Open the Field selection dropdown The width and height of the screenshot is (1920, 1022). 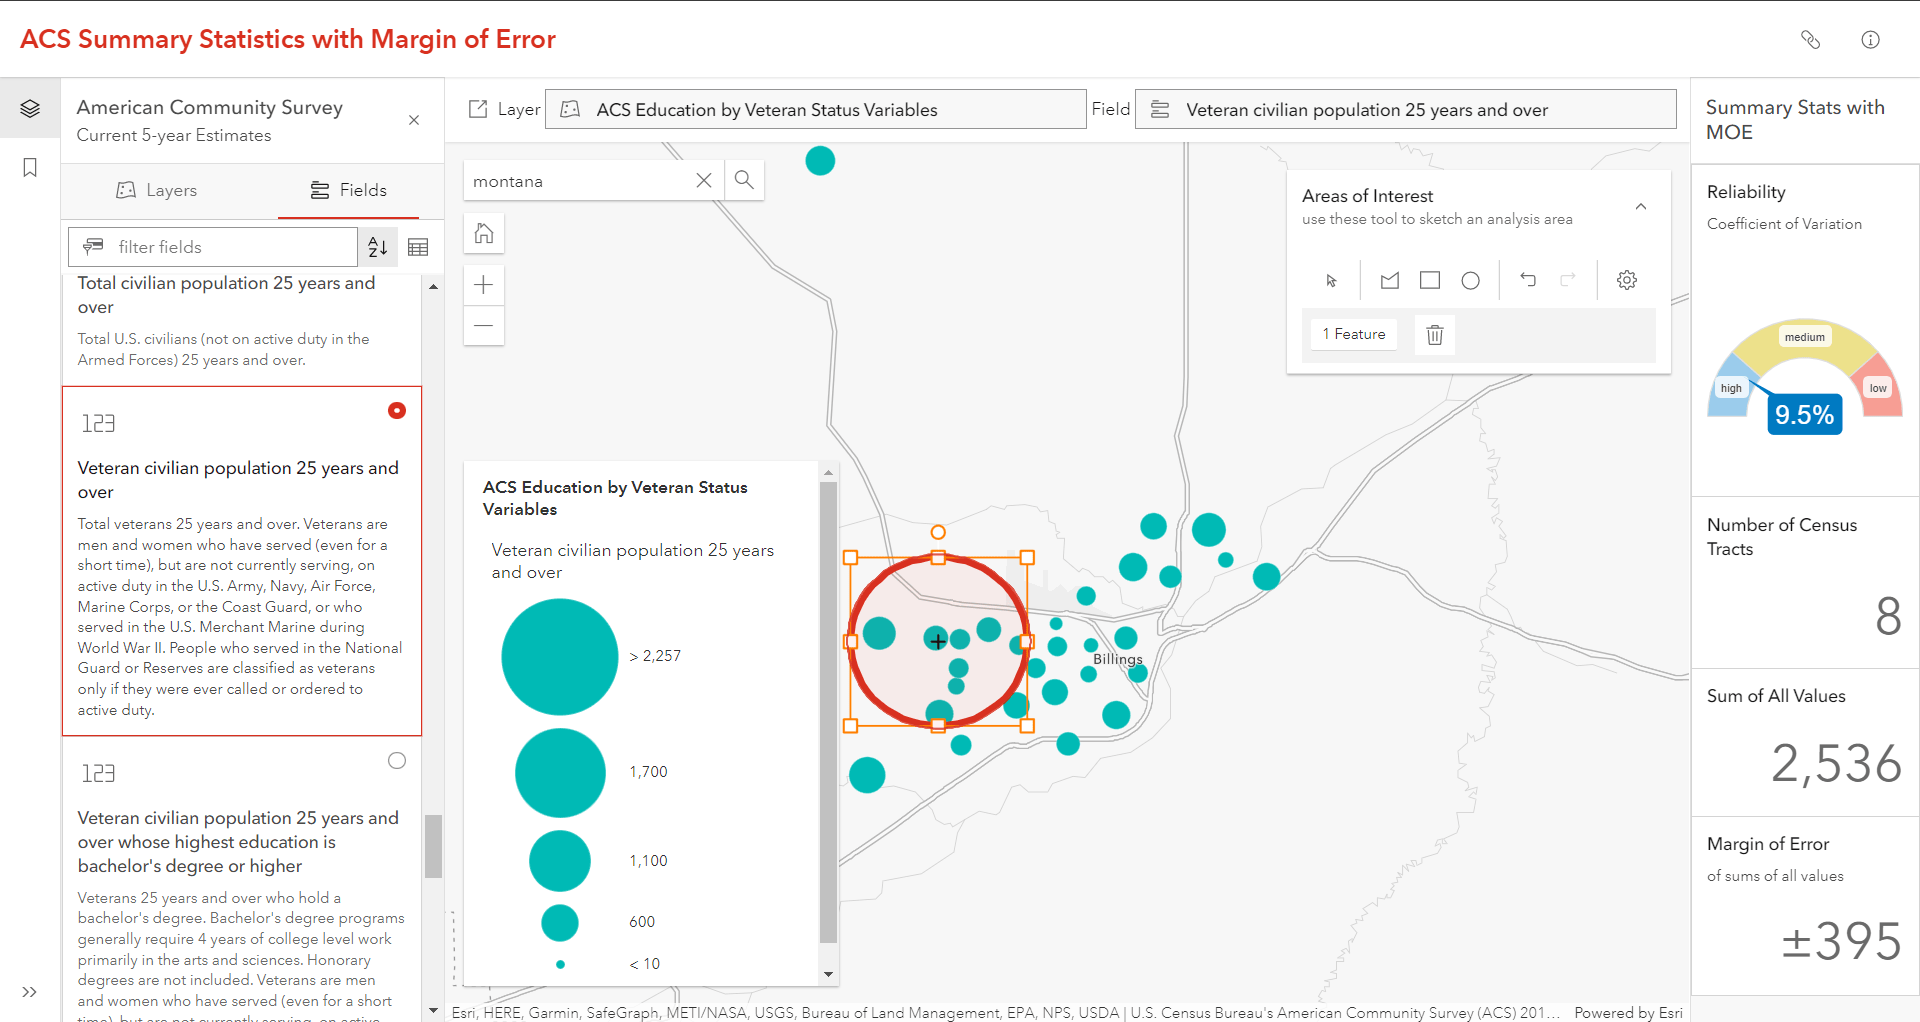coord(1406,109)
